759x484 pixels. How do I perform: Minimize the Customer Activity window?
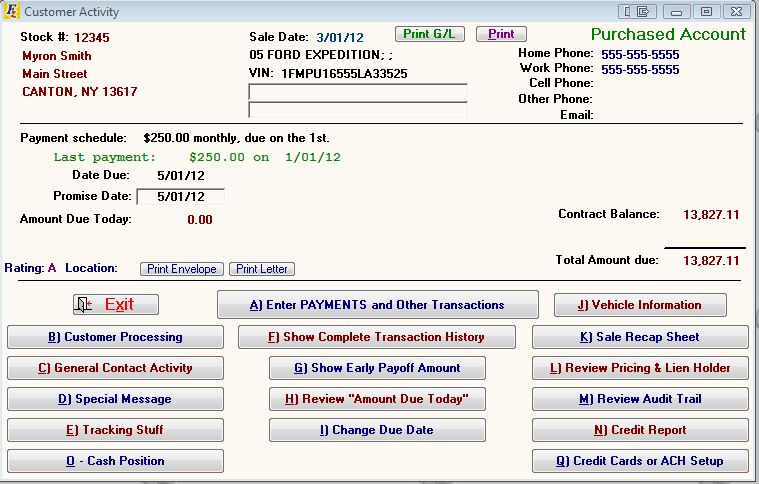(x=677, y=12)
